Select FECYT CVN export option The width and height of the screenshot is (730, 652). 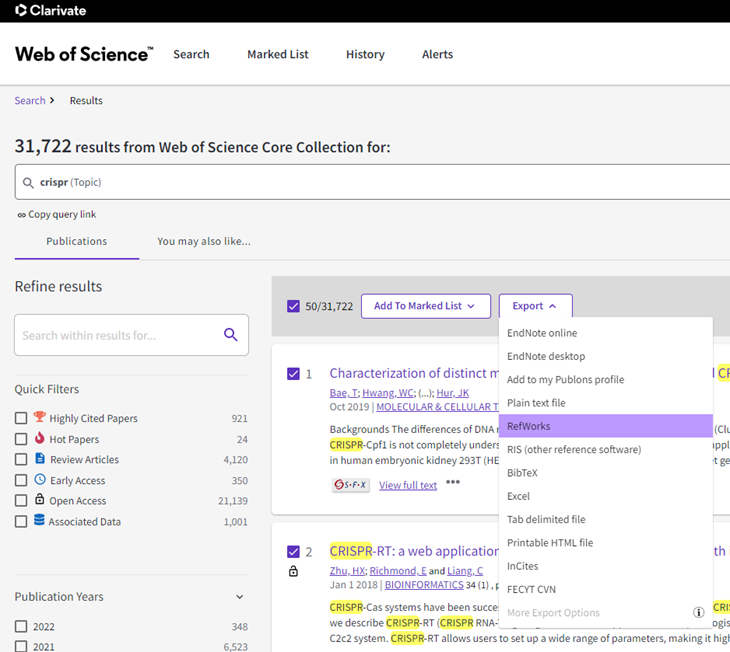tap(606, 589)
